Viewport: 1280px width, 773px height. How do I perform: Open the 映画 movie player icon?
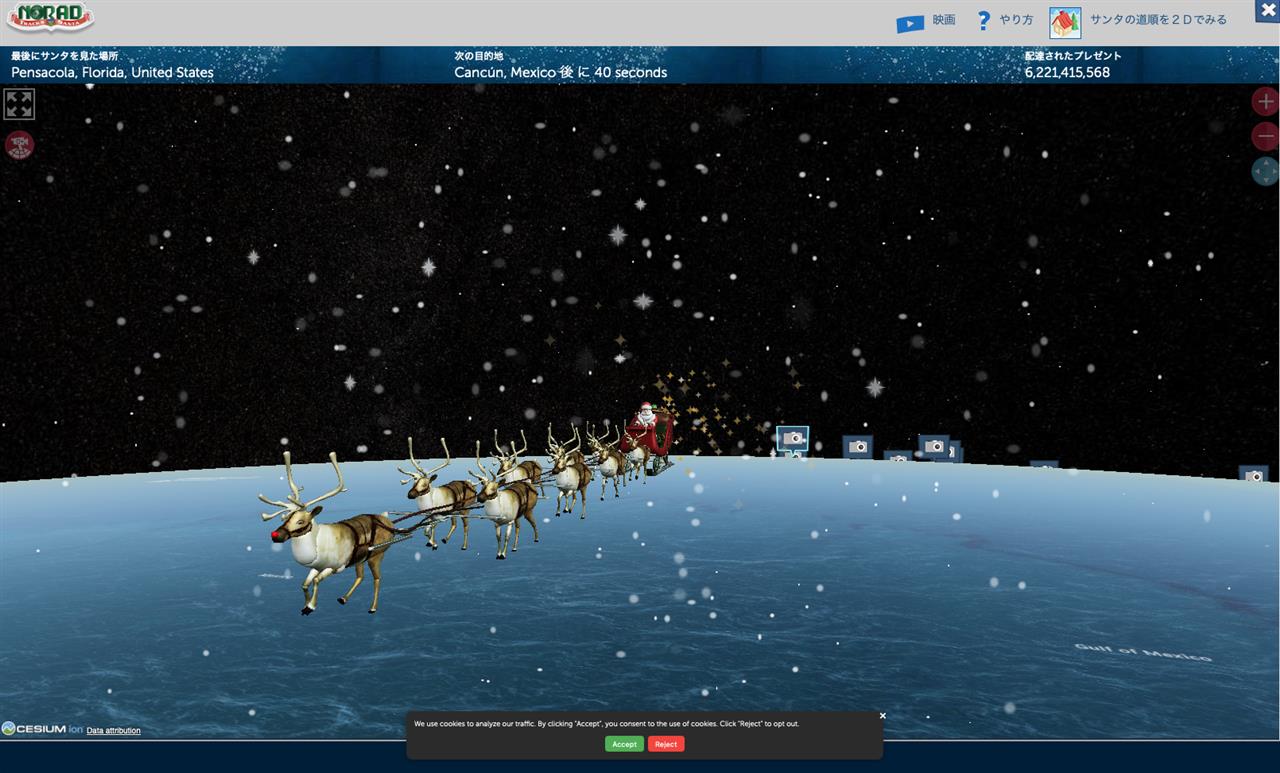click(x=910, y=23)
